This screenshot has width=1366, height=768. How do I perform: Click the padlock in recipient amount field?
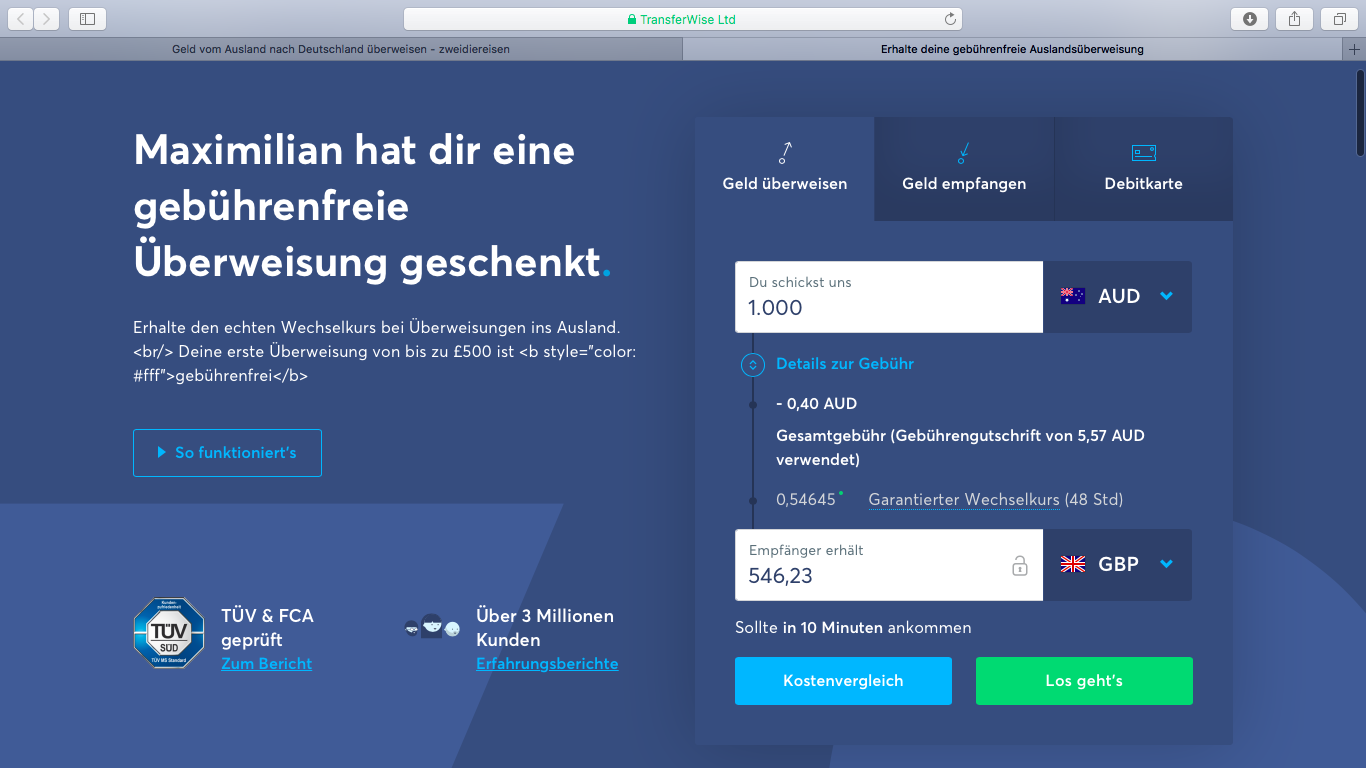point(1020,566)
